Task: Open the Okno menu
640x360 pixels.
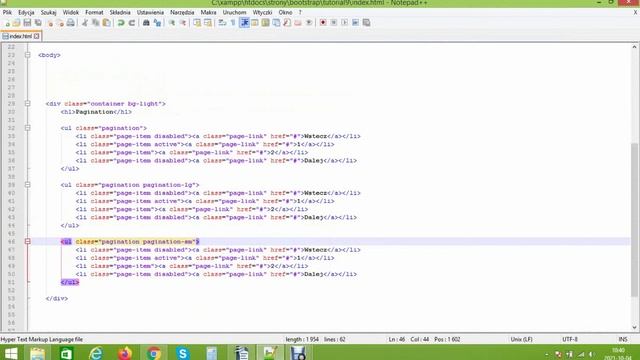Action: (x=285, y=13)
